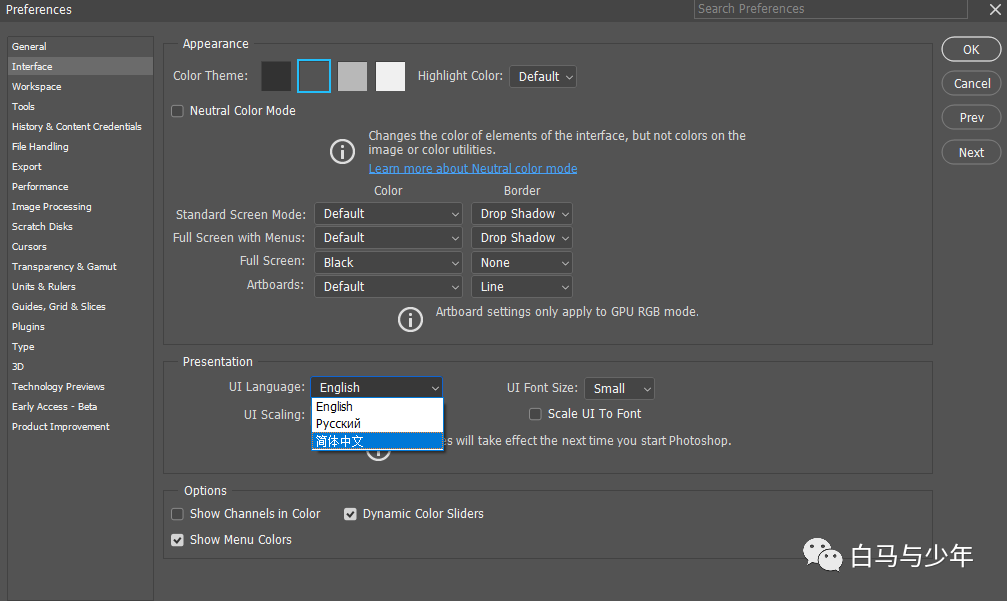
Task: Open the Product Improvement category
Action: point(80,426)
